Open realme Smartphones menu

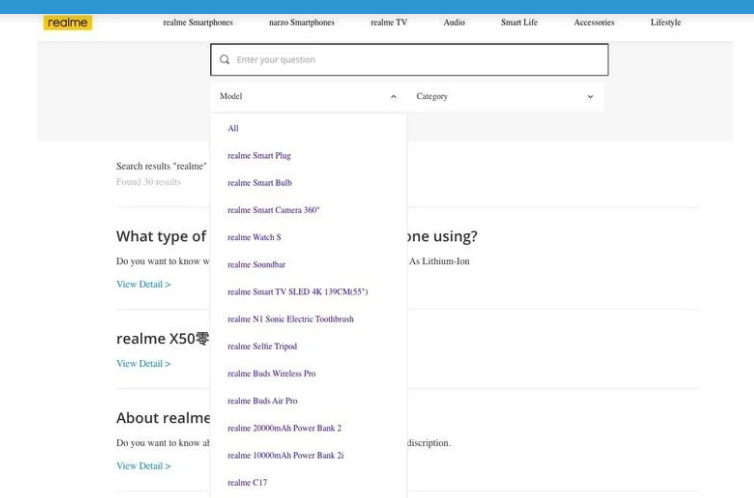198,23
